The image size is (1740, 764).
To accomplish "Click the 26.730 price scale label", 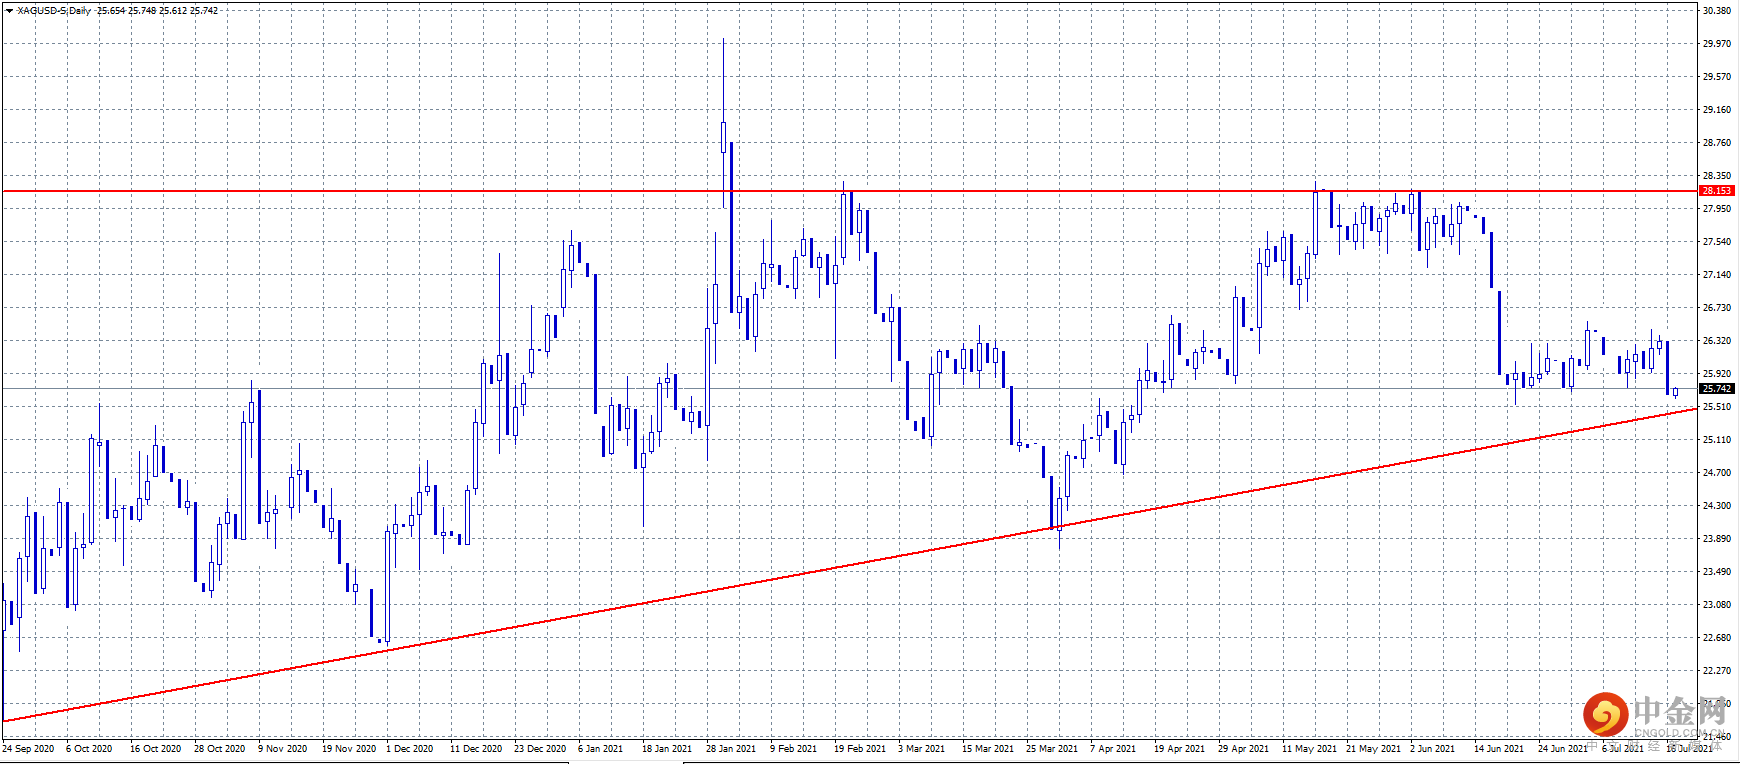I will (1717, 308).
